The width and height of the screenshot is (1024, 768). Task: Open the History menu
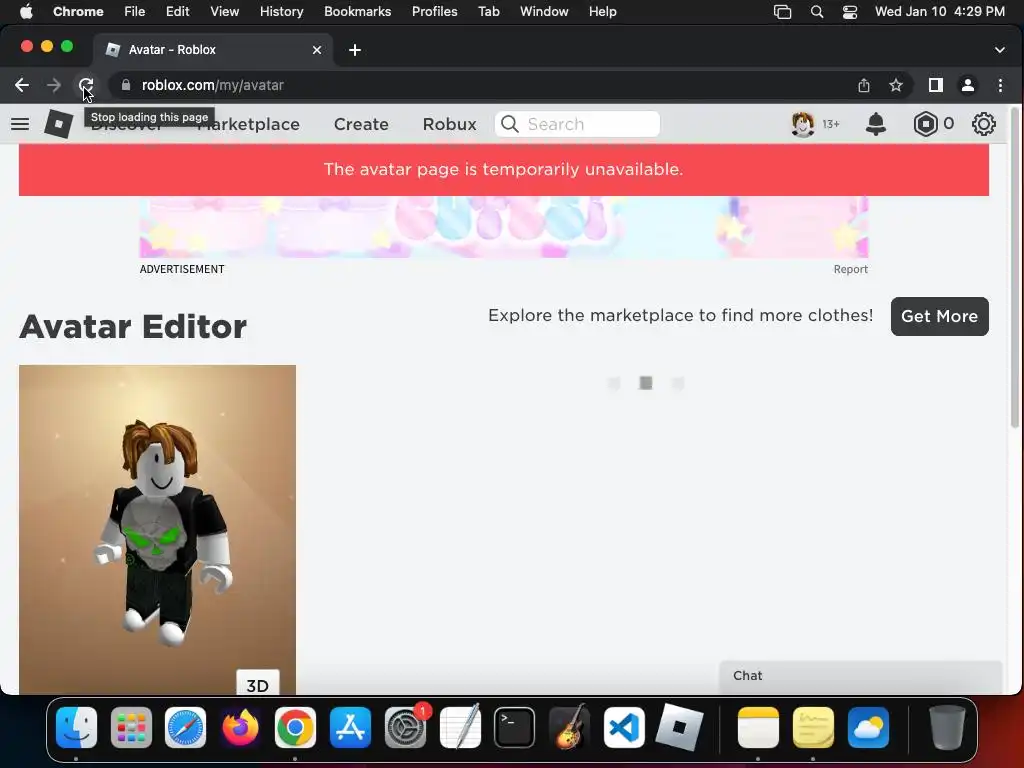(x=281, y=11)
